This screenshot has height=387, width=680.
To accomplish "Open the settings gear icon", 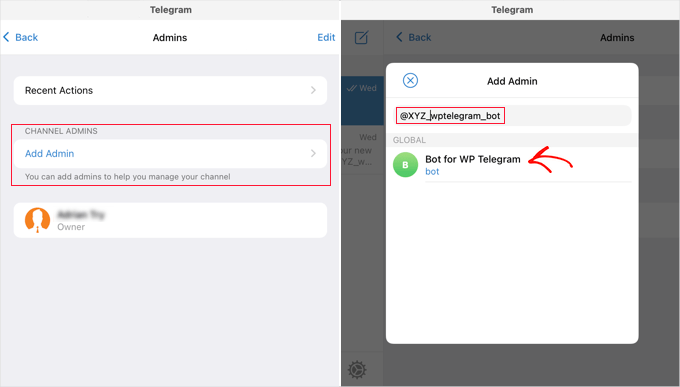I will coord(357,370).
